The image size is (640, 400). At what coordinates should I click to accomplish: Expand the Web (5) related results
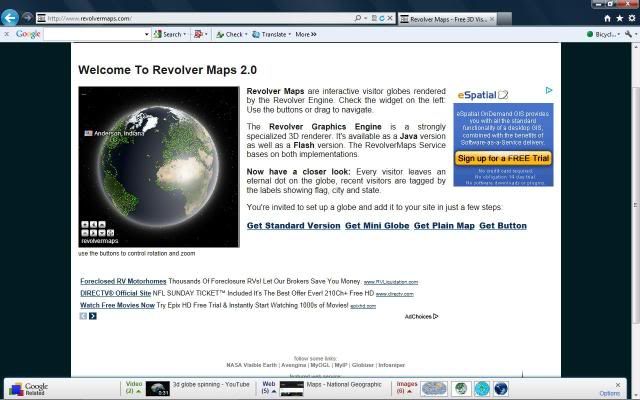point(269,387)
